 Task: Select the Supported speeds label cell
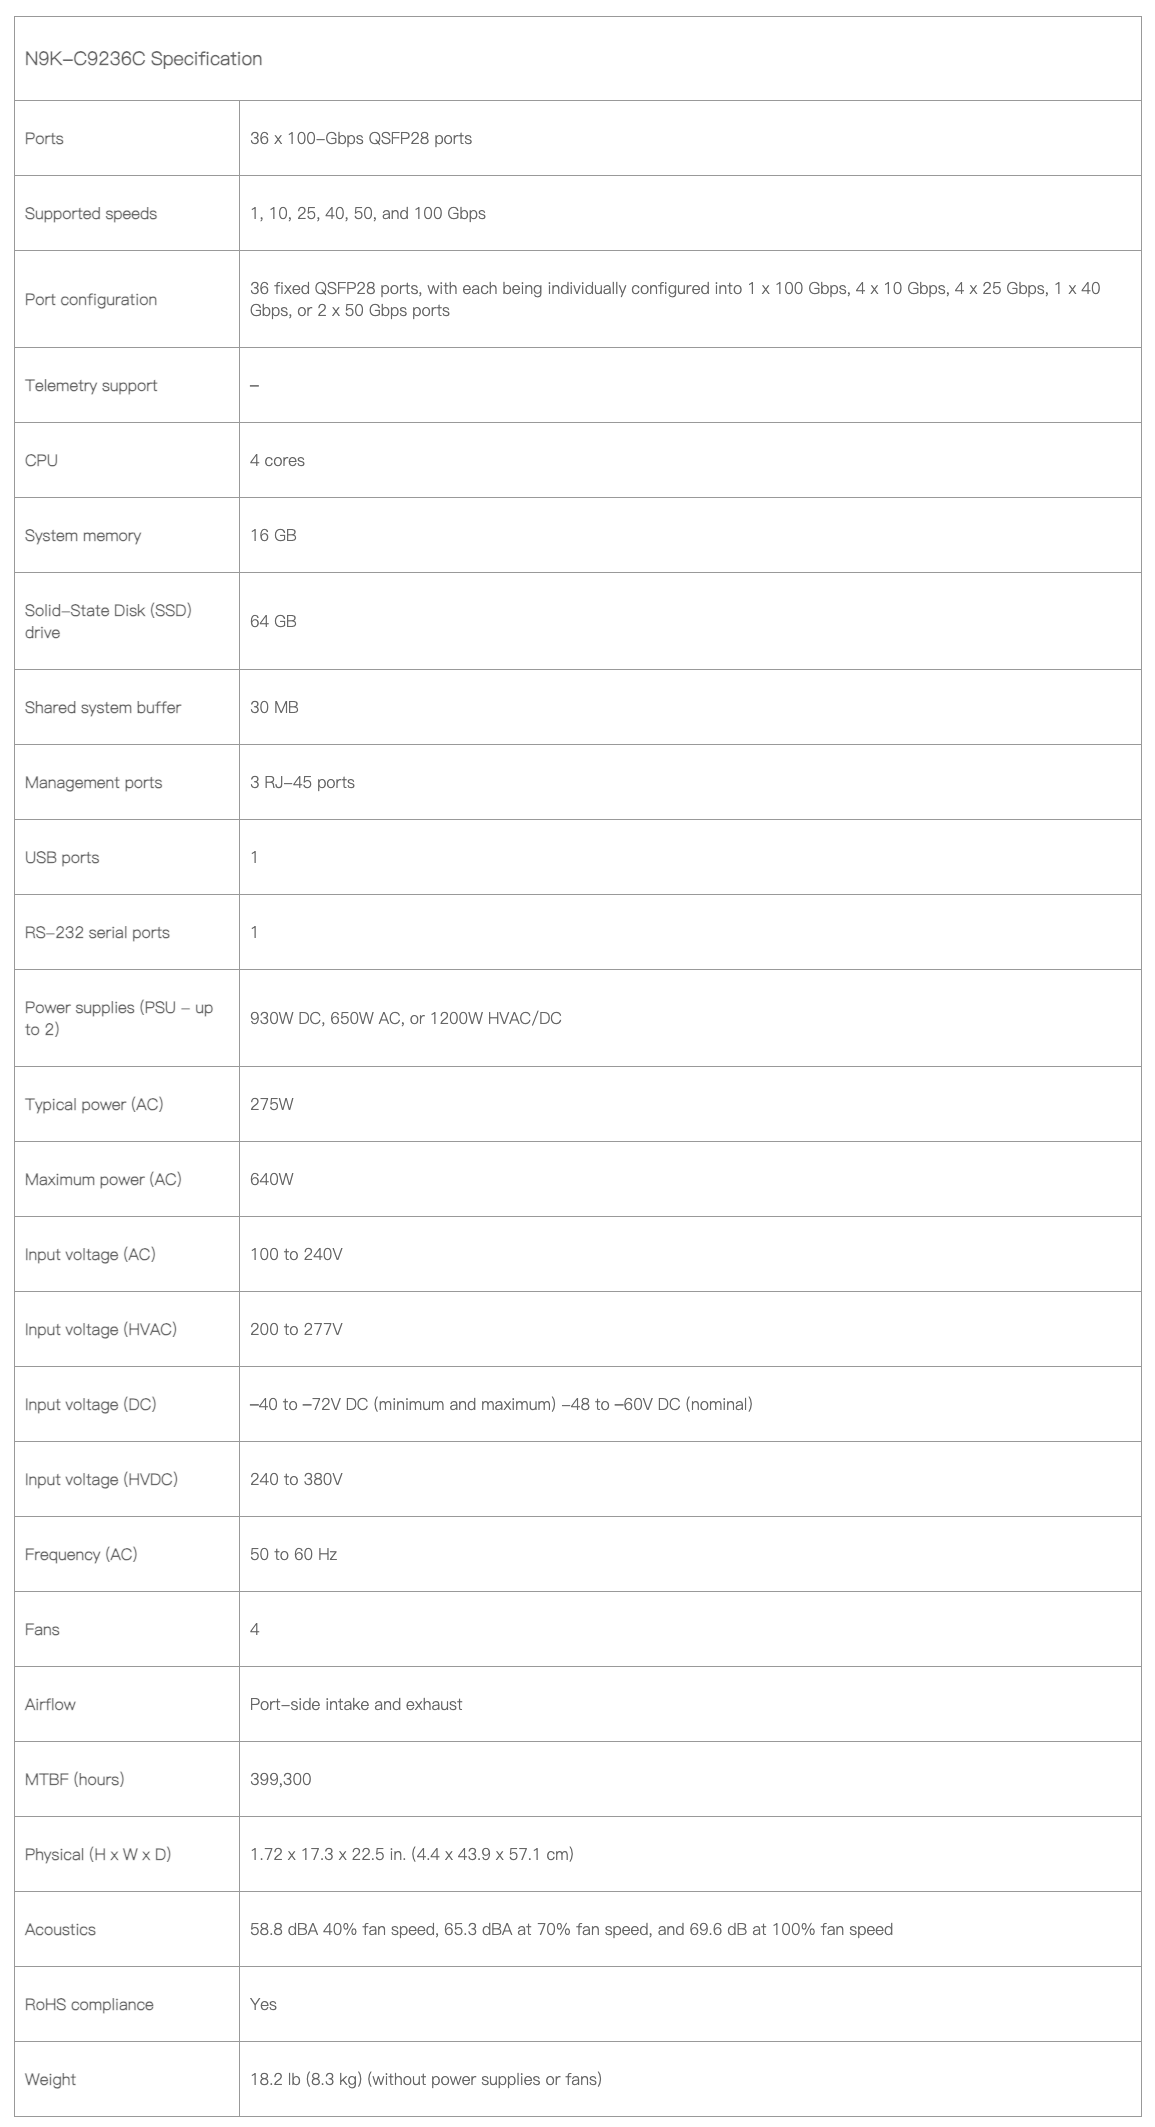(x=91, y=213)
